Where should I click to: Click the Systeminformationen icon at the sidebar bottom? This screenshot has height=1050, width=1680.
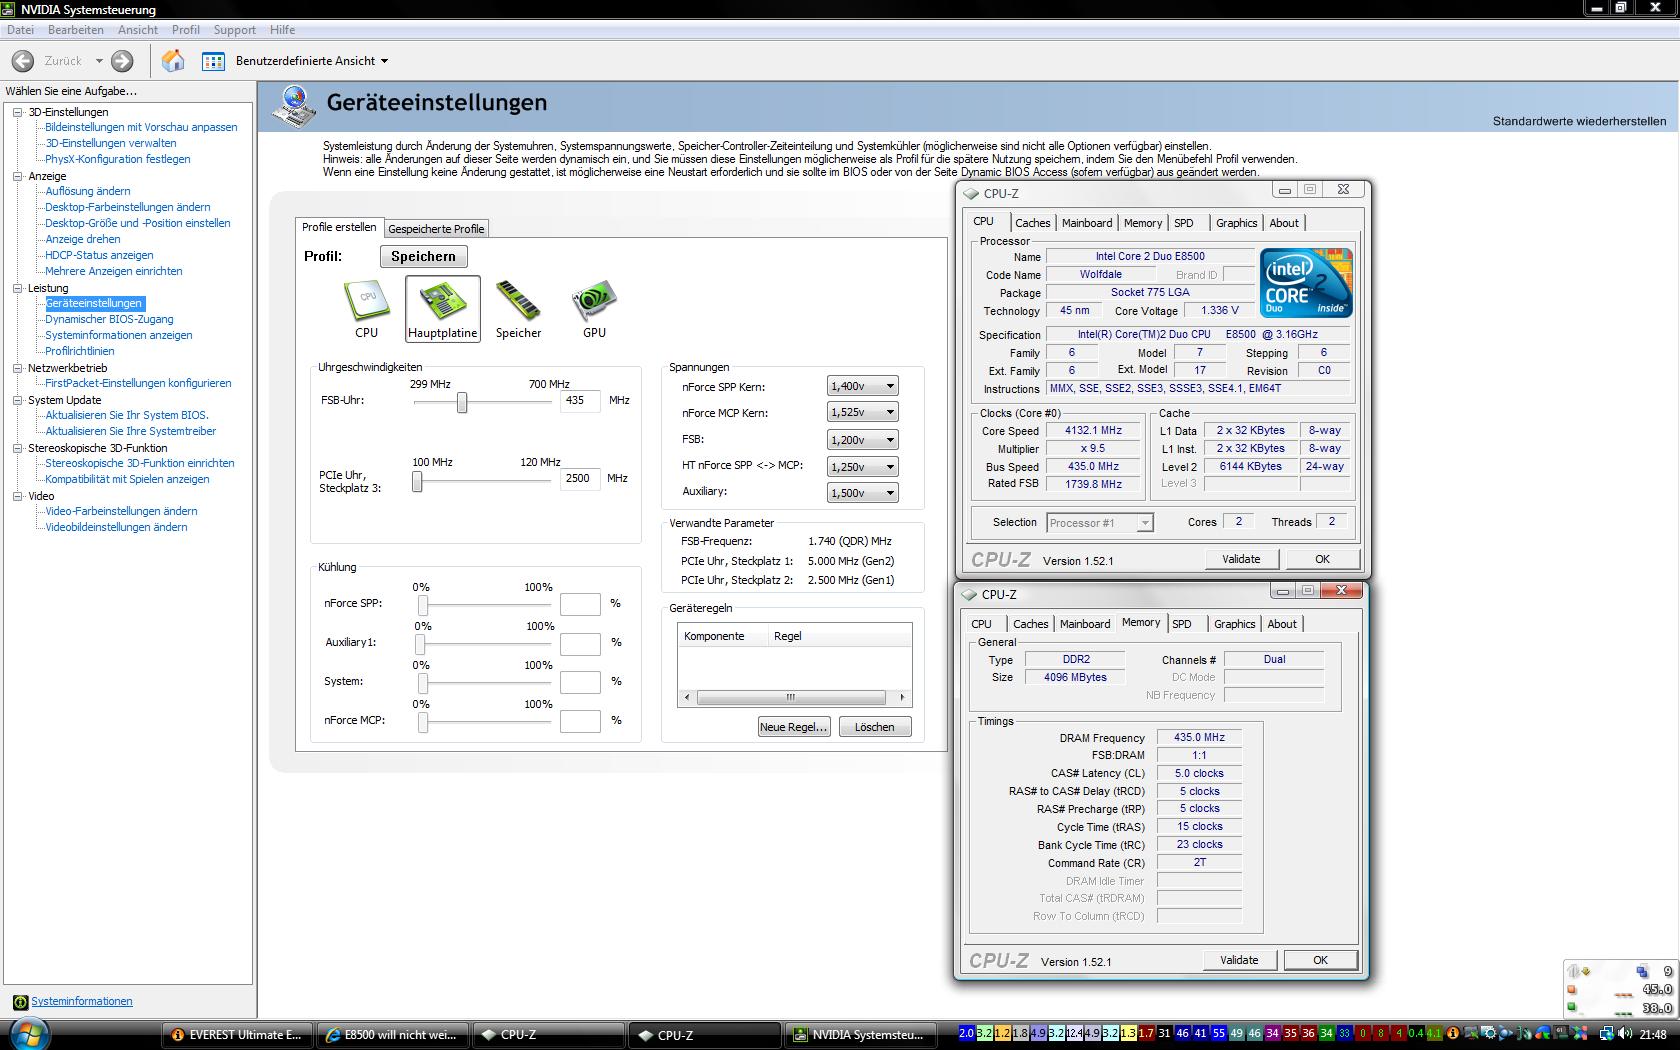[20, 1002]
